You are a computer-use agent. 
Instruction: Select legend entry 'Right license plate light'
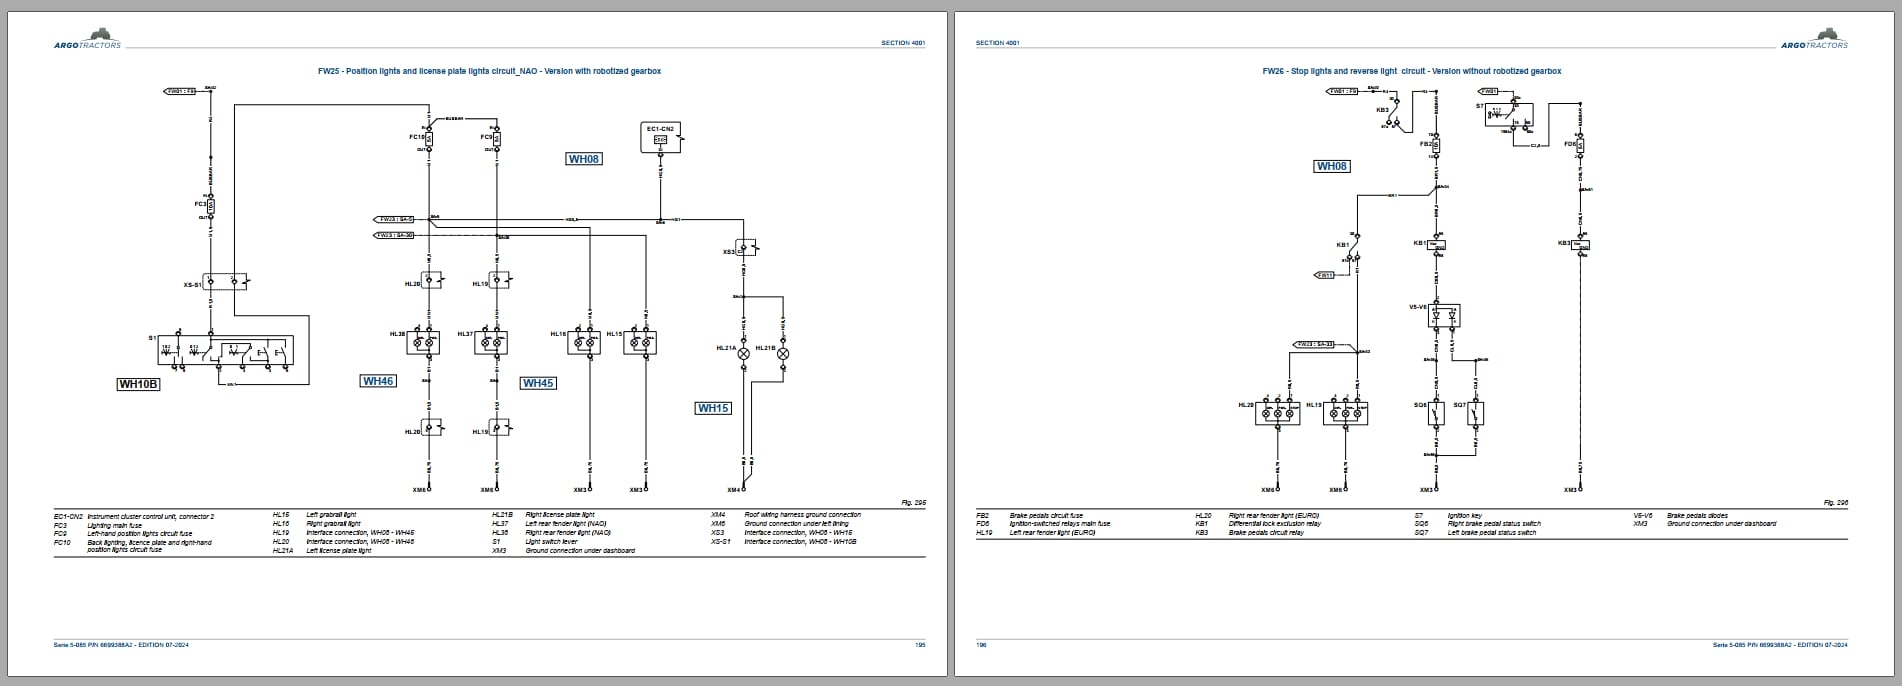click(x=560, y=515)
